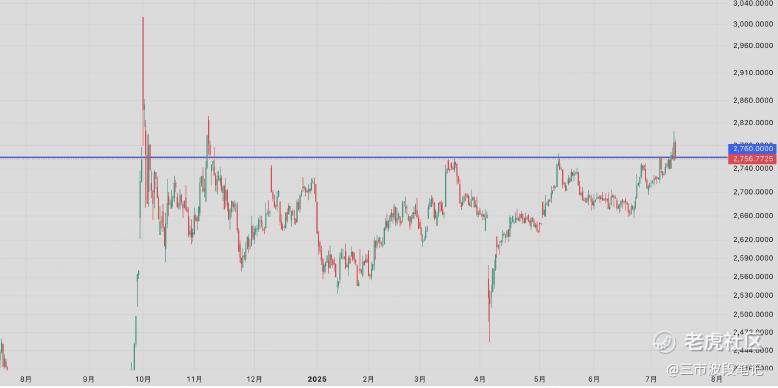Click the 5月 time axis label
The image size is (778, 388).
(540, 379)
